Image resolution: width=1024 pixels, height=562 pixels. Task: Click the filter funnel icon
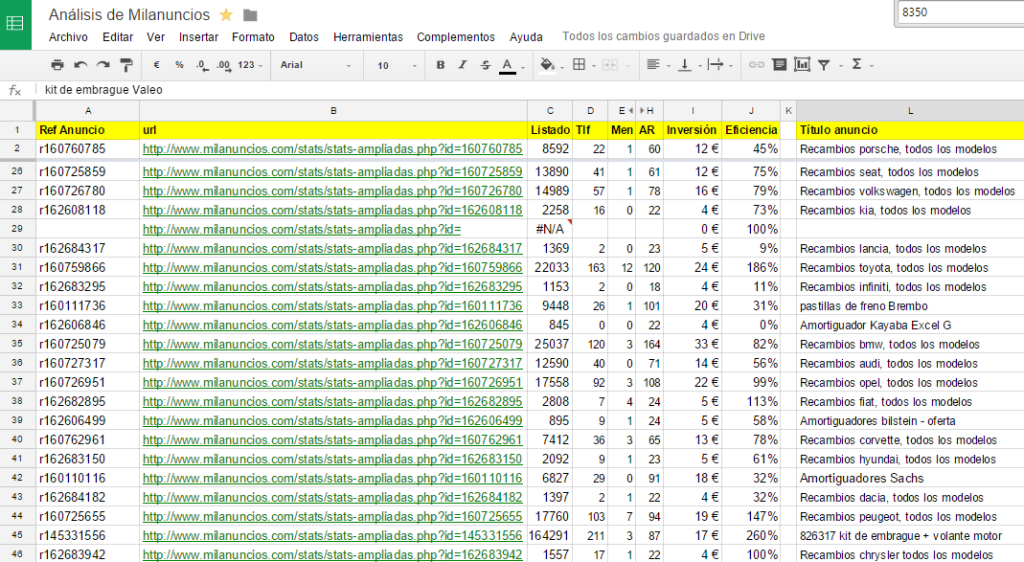824,65
